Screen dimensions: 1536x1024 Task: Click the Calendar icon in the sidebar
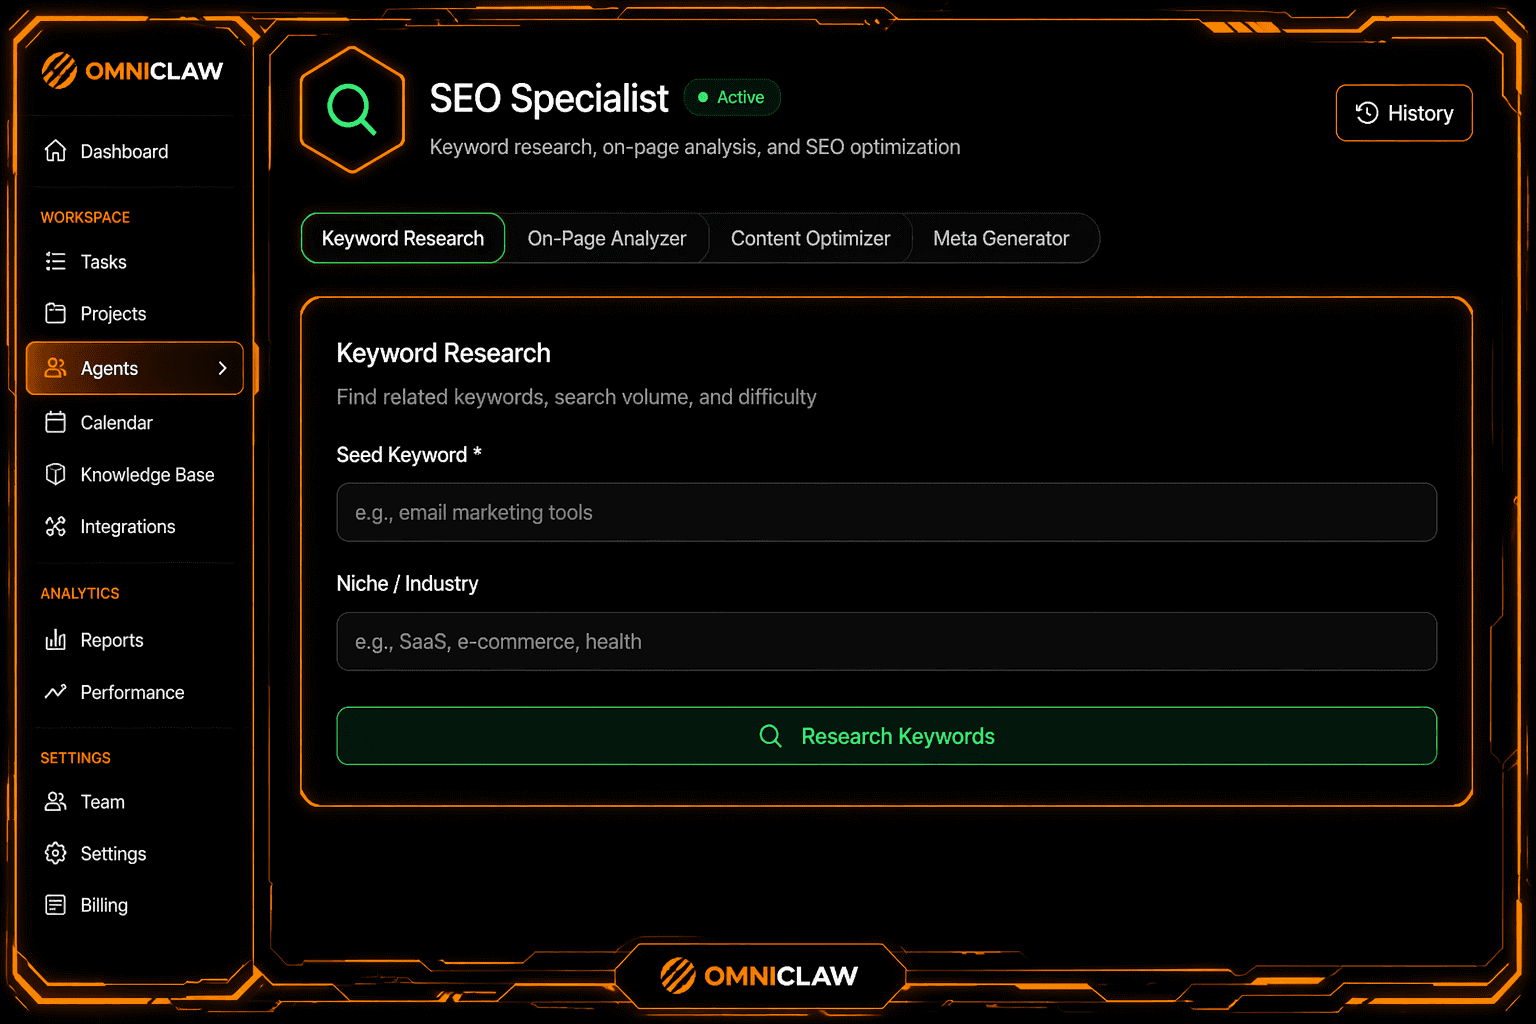pyautogui.click(x=56, y=422)
